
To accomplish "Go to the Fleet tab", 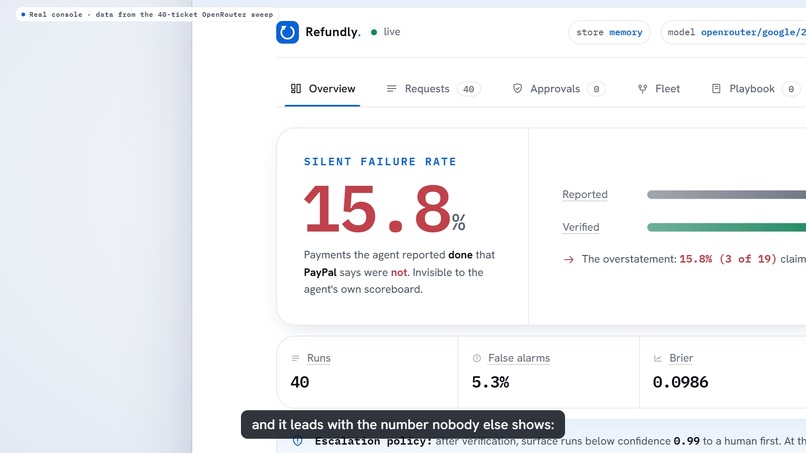I will (658, 88).
